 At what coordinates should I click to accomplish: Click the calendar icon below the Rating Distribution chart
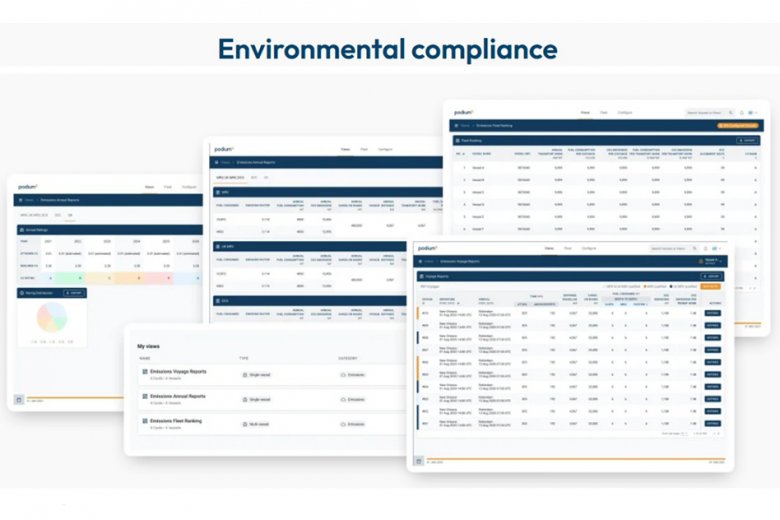point(19,400)
